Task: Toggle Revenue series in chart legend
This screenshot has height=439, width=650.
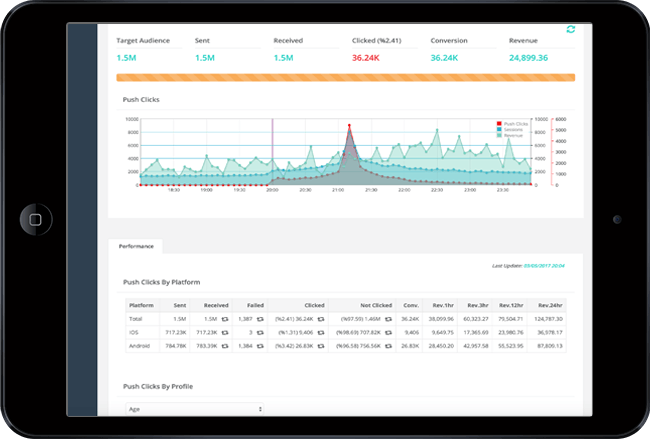Action: click(510, 135)
